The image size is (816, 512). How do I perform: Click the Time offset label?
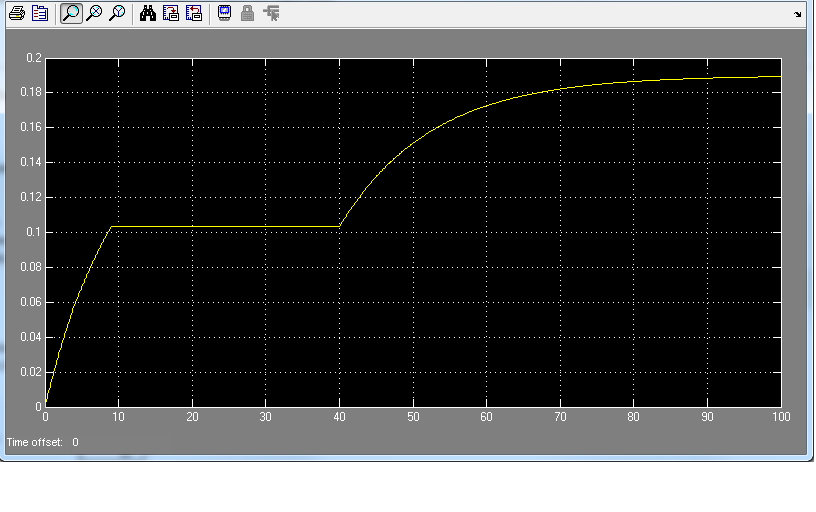[35, 441]
